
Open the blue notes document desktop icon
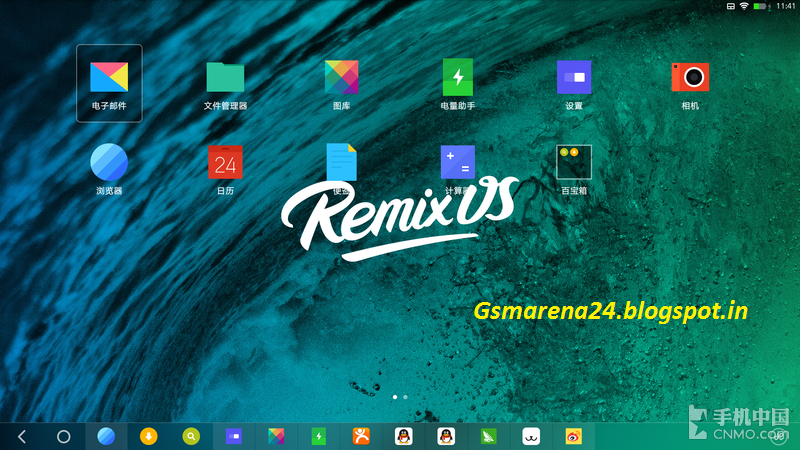(341, 162)
